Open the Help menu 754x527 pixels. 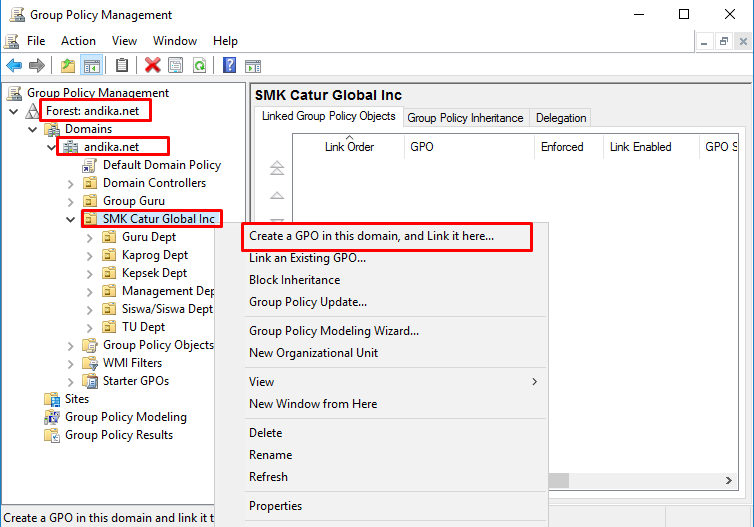point(225,41)
